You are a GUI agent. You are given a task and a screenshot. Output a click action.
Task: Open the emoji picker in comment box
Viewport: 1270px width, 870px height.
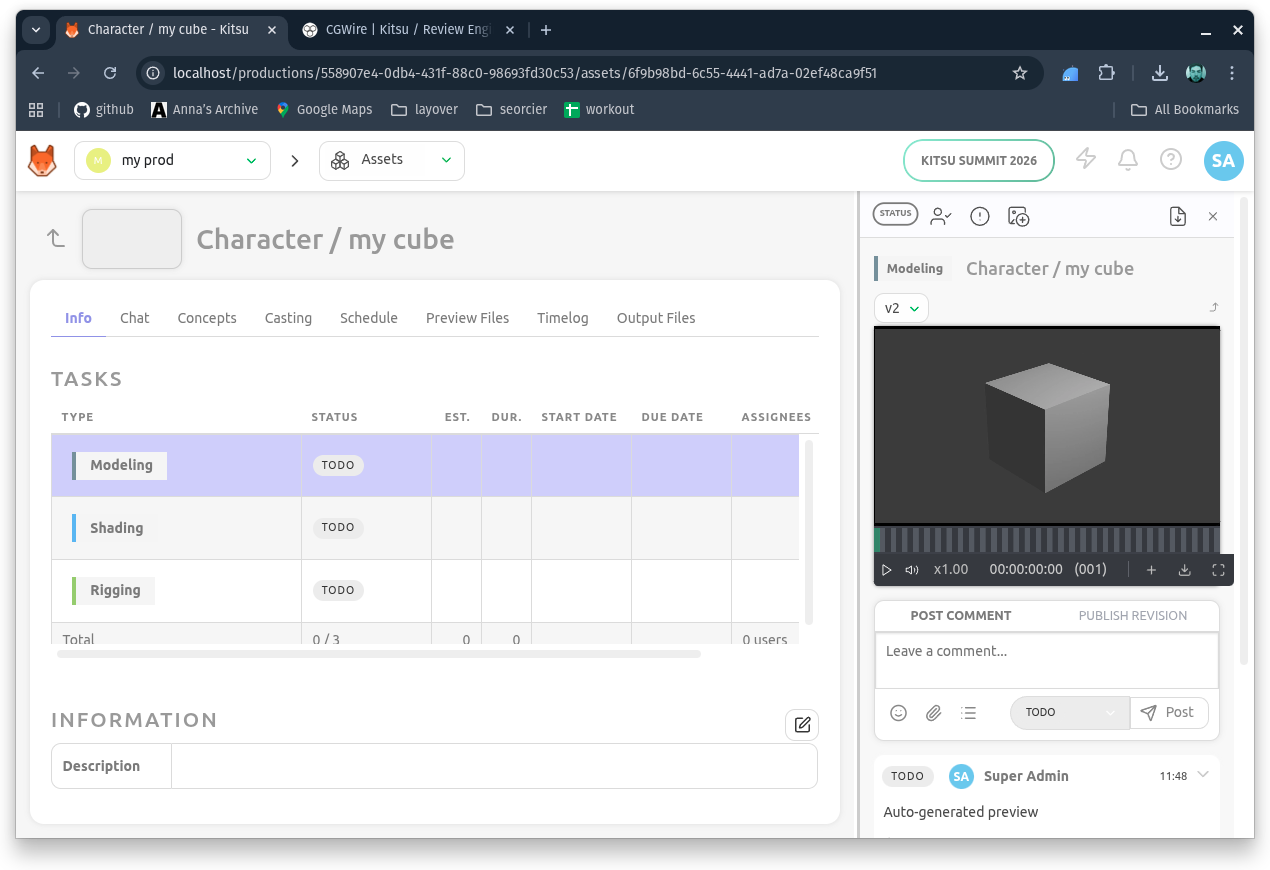898,713
